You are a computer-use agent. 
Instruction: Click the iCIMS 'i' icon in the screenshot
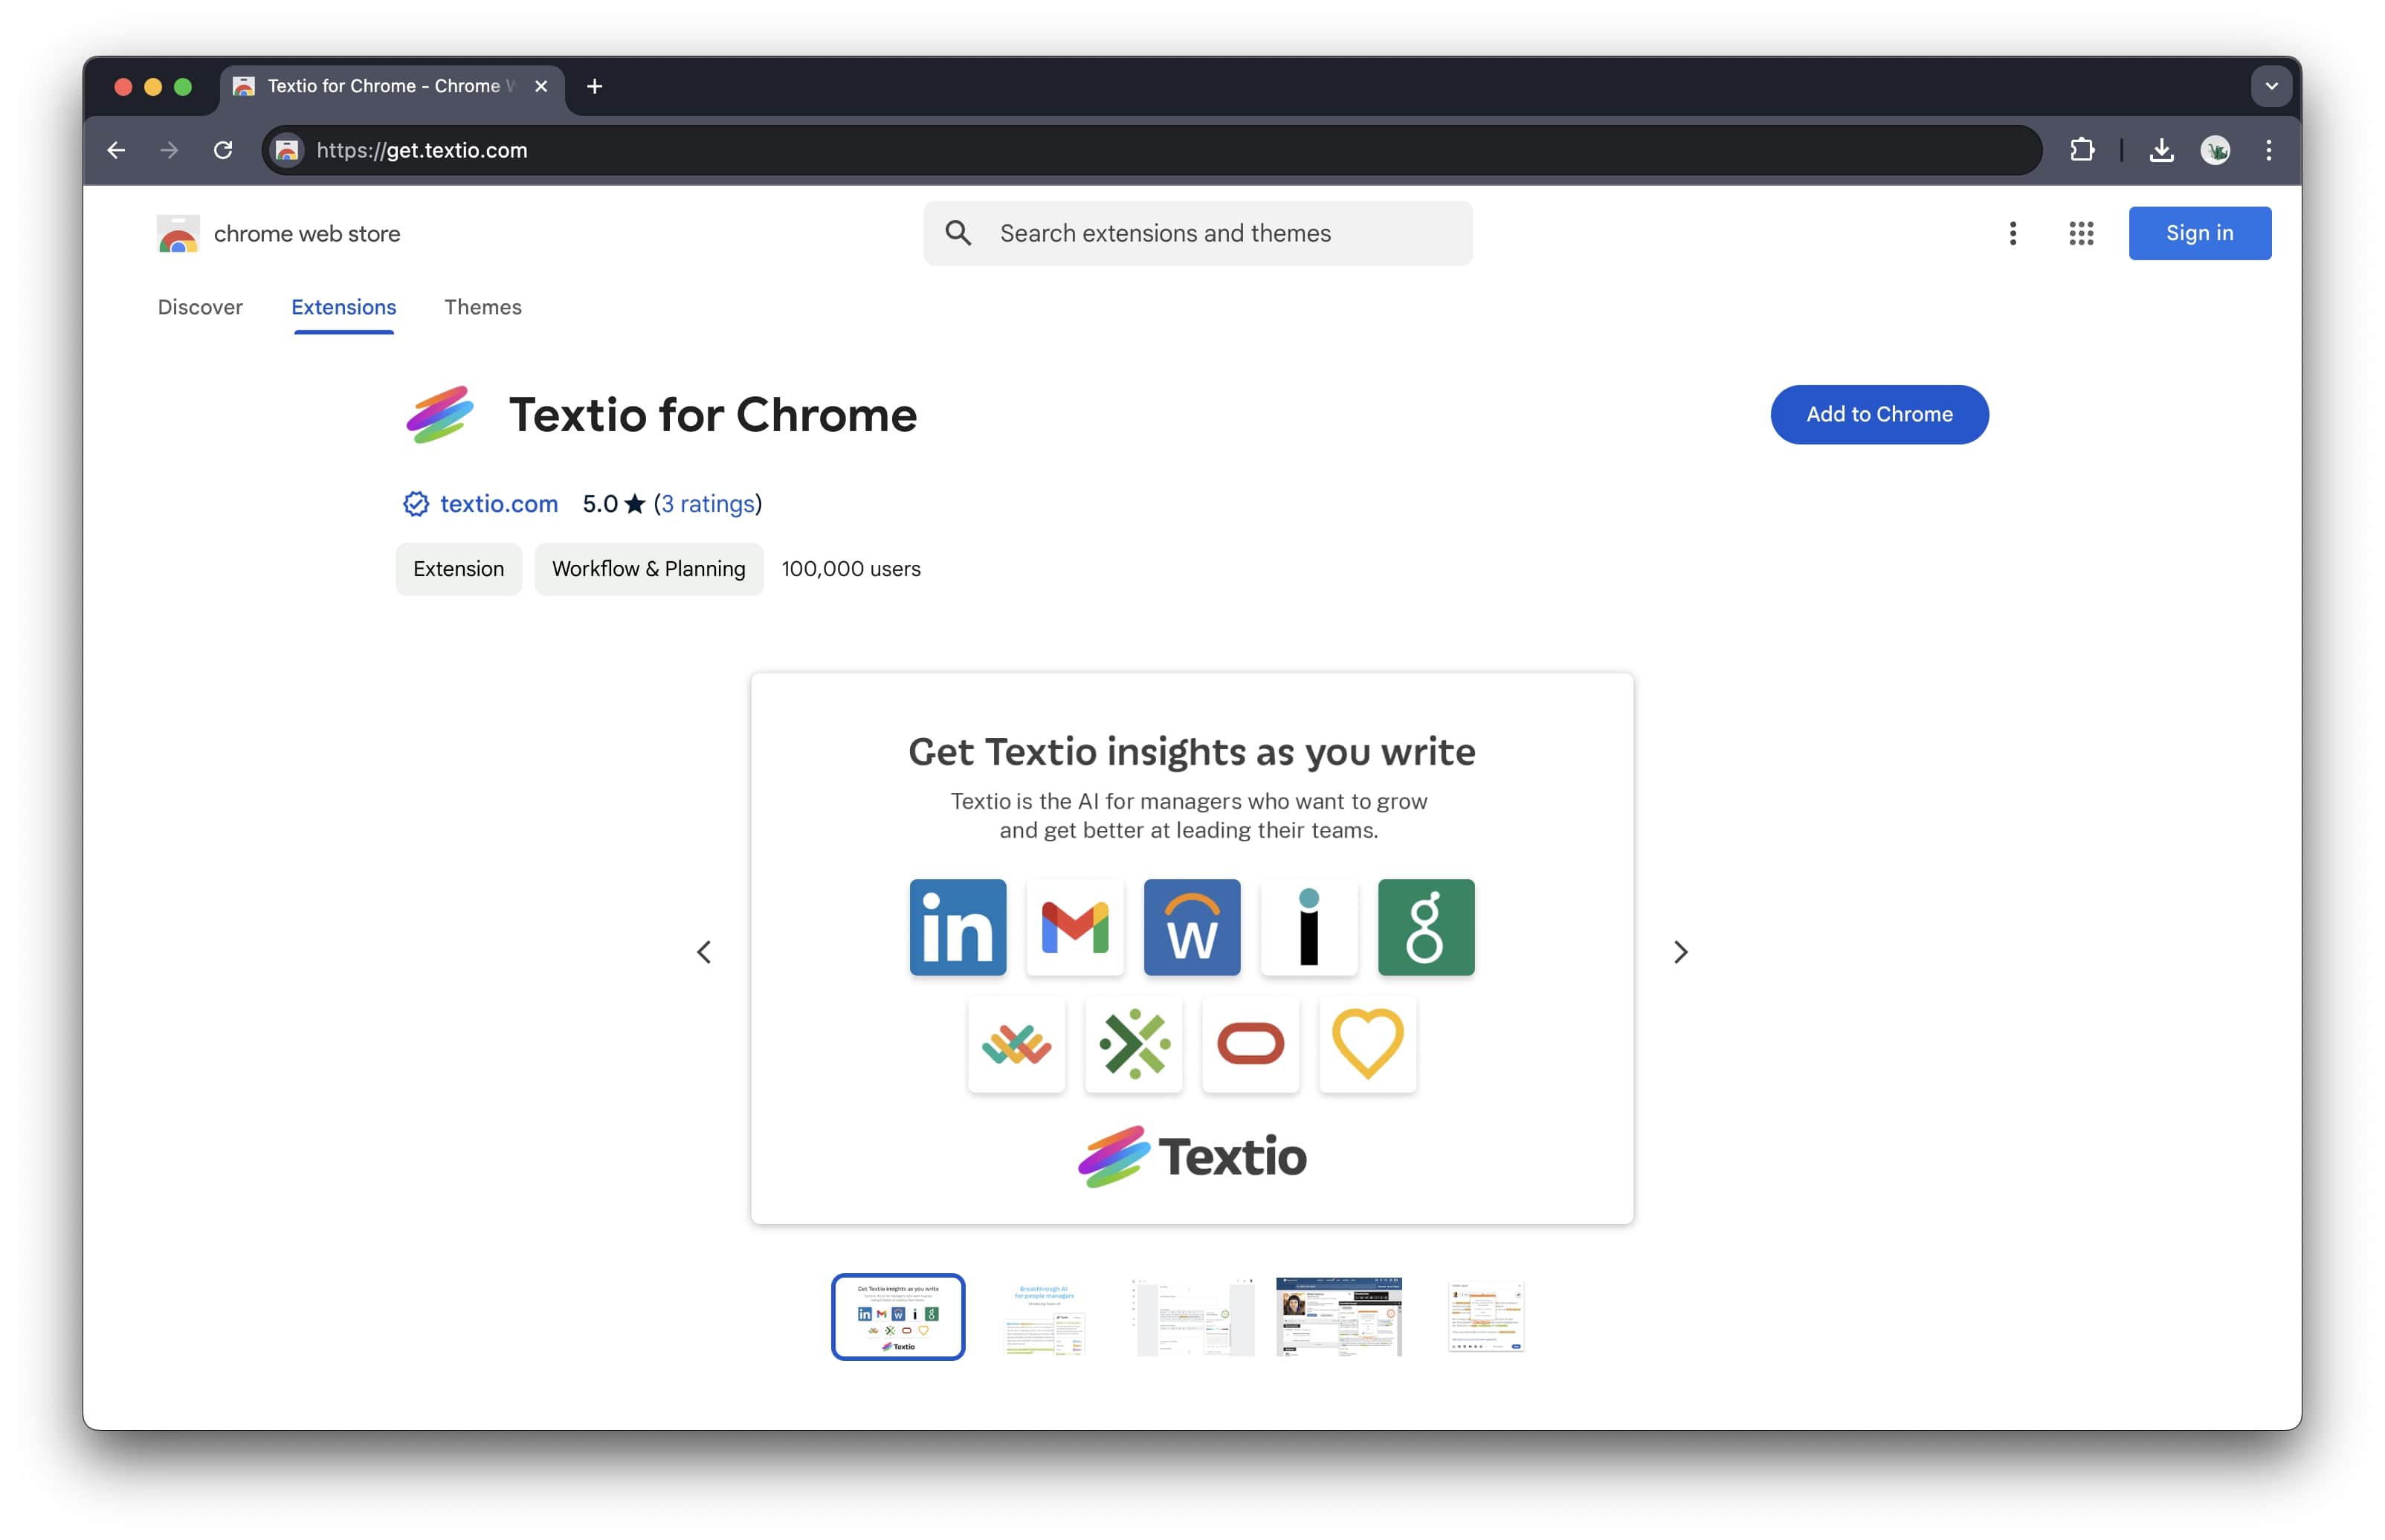click(1308, 927)
